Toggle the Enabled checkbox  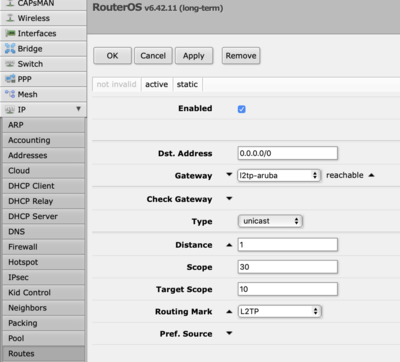click(x=242, y=109)
